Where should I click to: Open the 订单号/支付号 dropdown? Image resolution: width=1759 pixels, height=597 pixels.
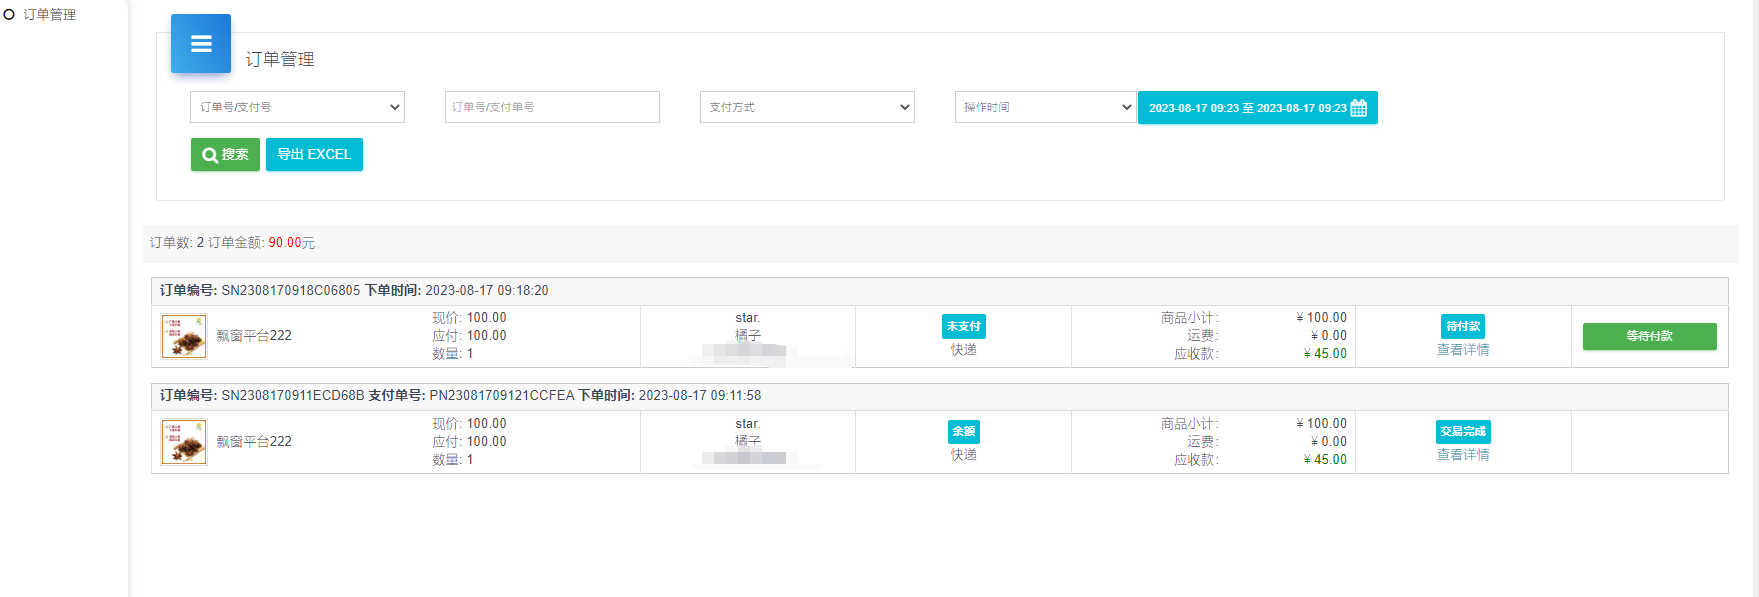[297, 107]
